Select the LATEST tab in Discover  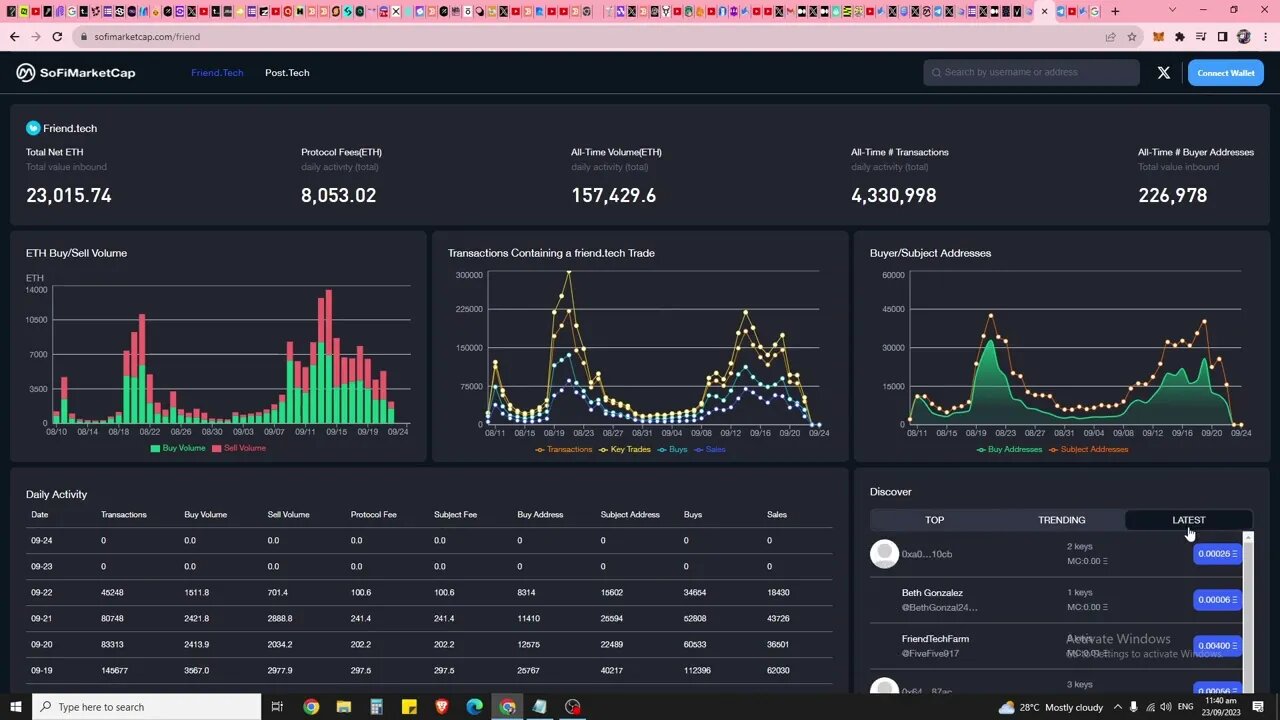[x=1189, y=520]
